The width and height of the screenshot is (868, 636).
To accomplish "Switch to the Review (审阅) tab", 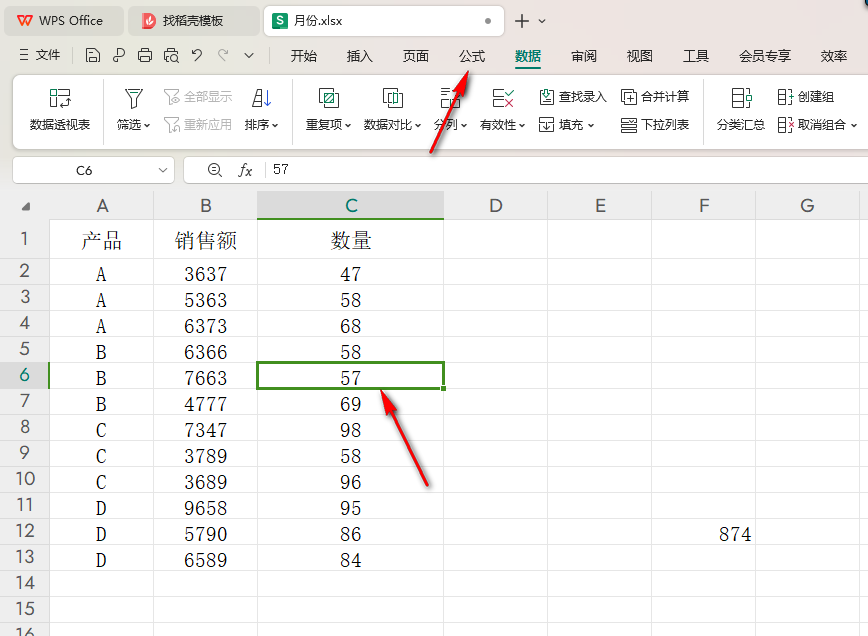I will click(x=584, y=56).
